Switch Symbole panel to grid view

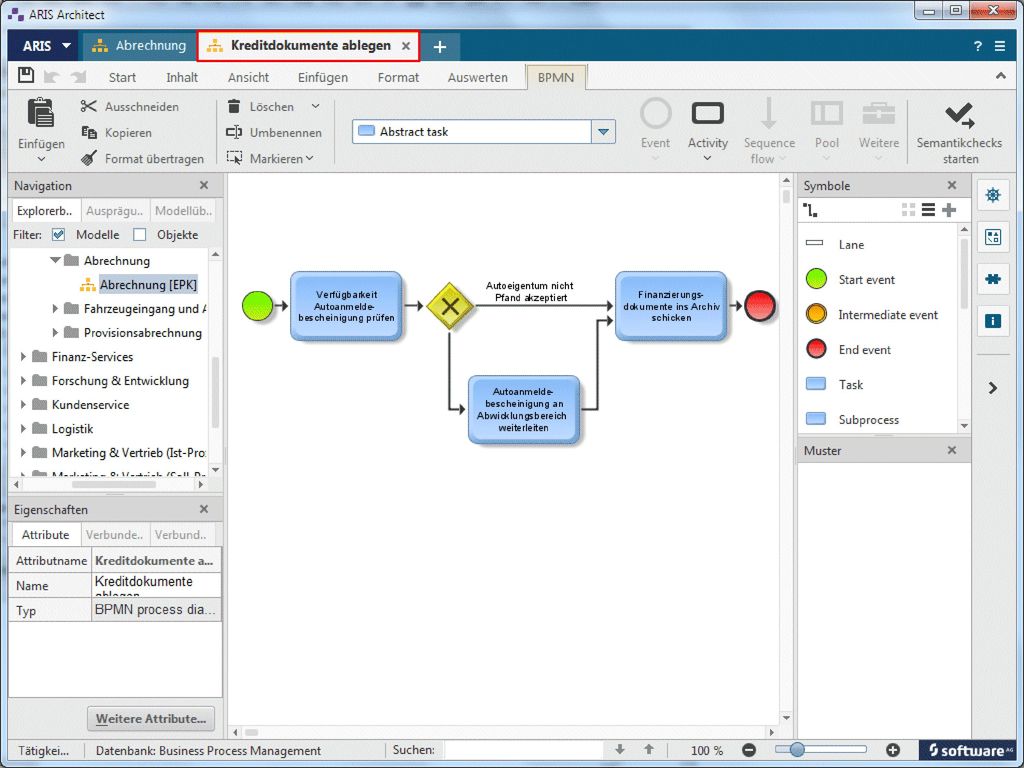pos(908,210)
